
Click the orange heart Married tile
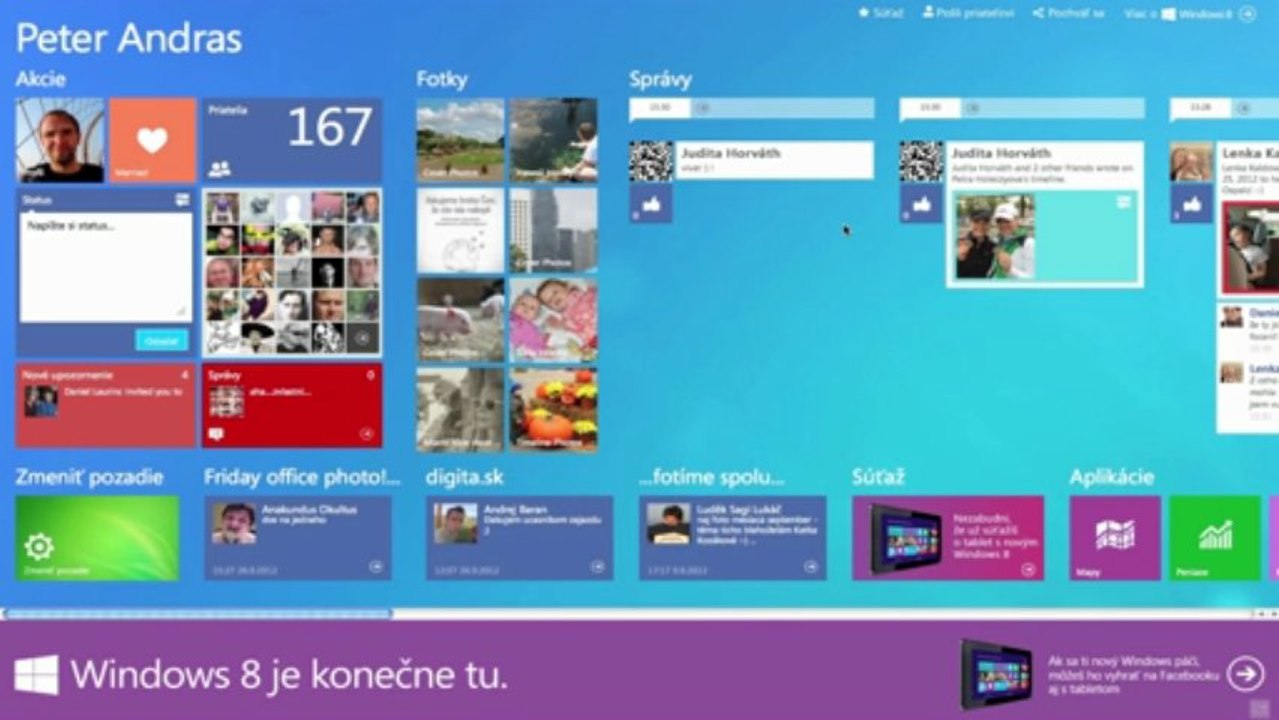[152, 140]
